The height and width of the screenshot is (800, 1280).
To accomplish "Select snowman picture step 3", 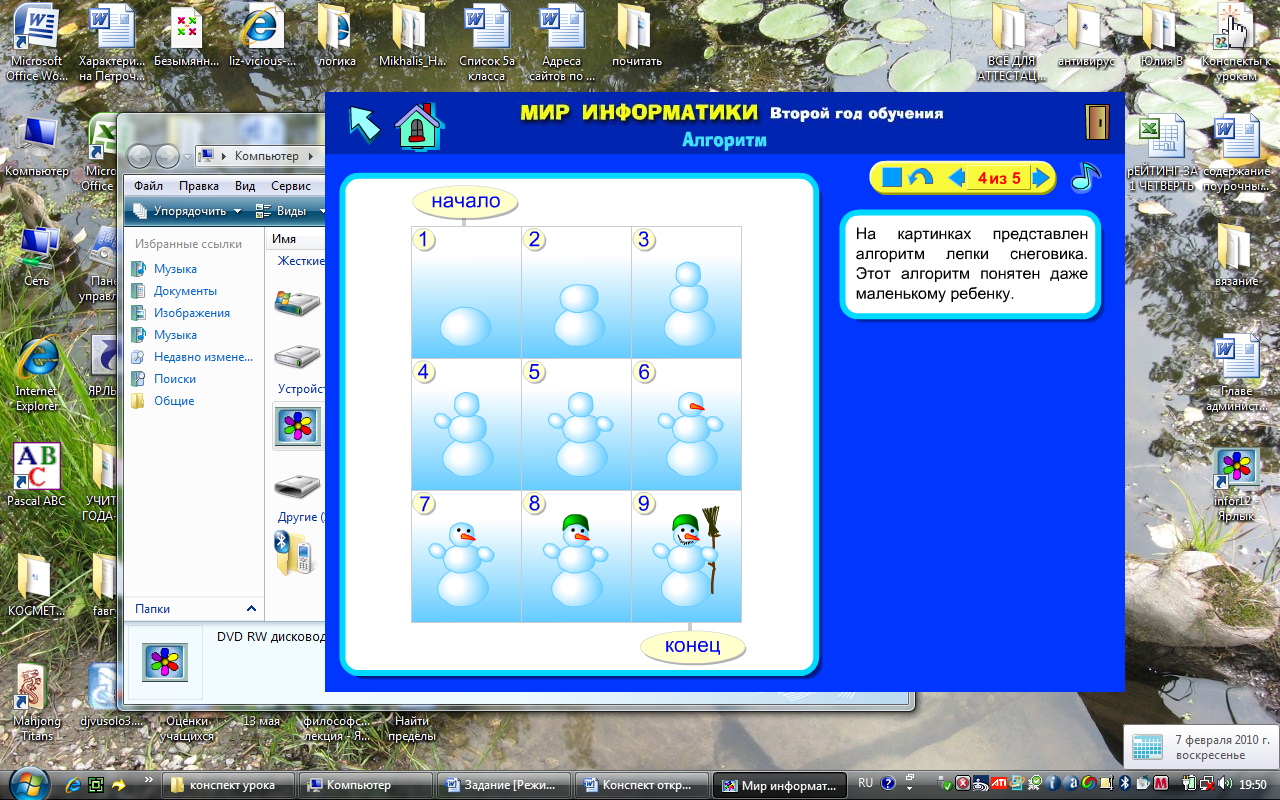I will (x=687, y=292).
